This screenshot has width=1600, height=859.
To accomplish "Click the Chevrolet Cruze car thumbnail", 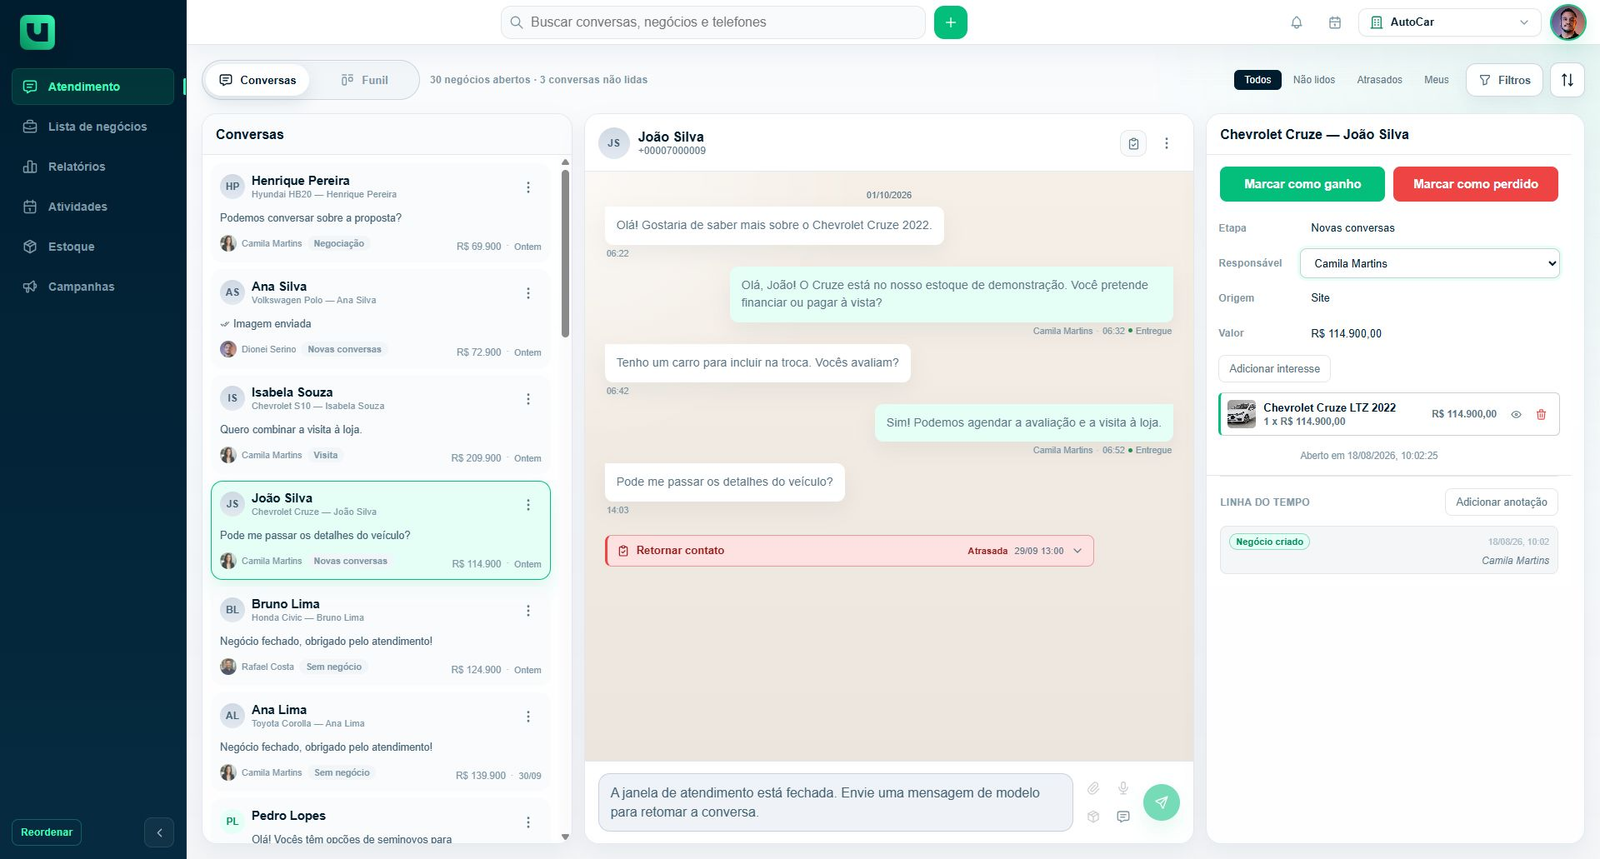I will (1241, 414).
